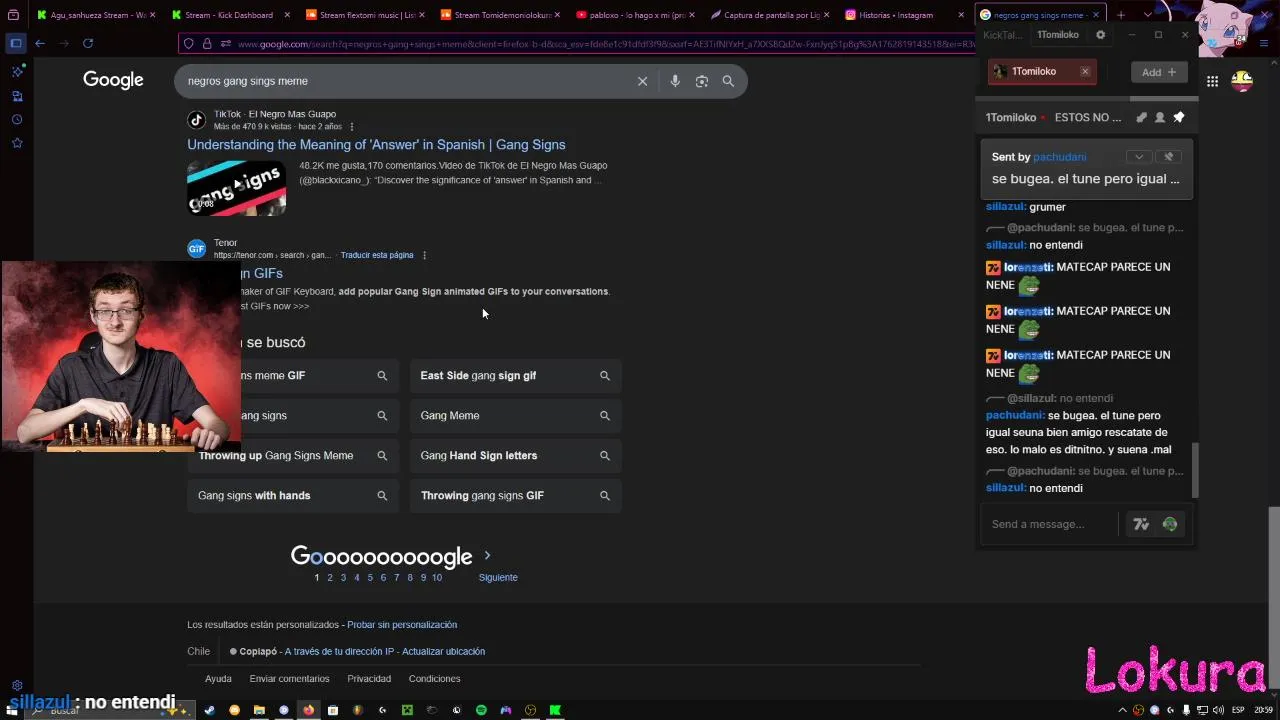This screenshot has width=1280, height=720.
Task: Close the Stream - Kick Dashboard tab
Action: pyautogui.click(x=287, y=15)
